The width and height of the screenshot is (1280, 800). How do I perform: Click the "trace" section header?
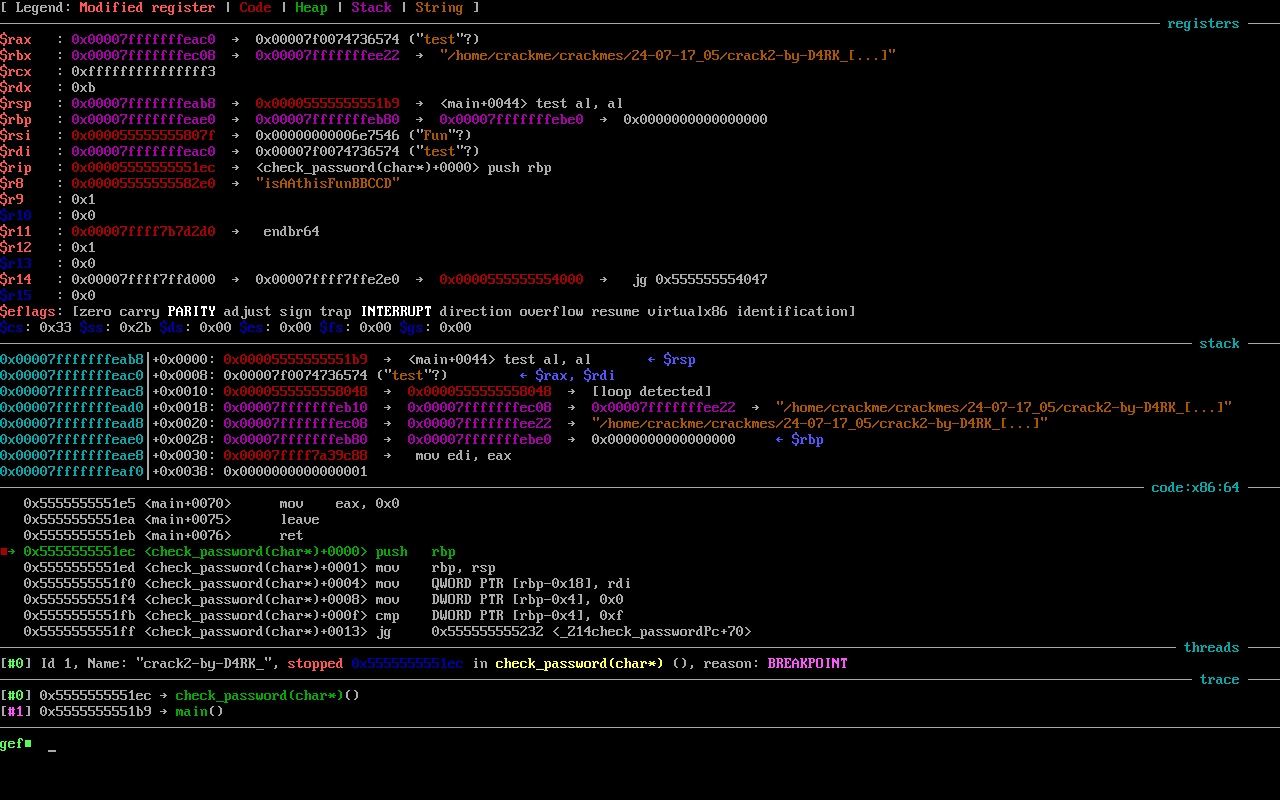click(x=1219, y=680)
